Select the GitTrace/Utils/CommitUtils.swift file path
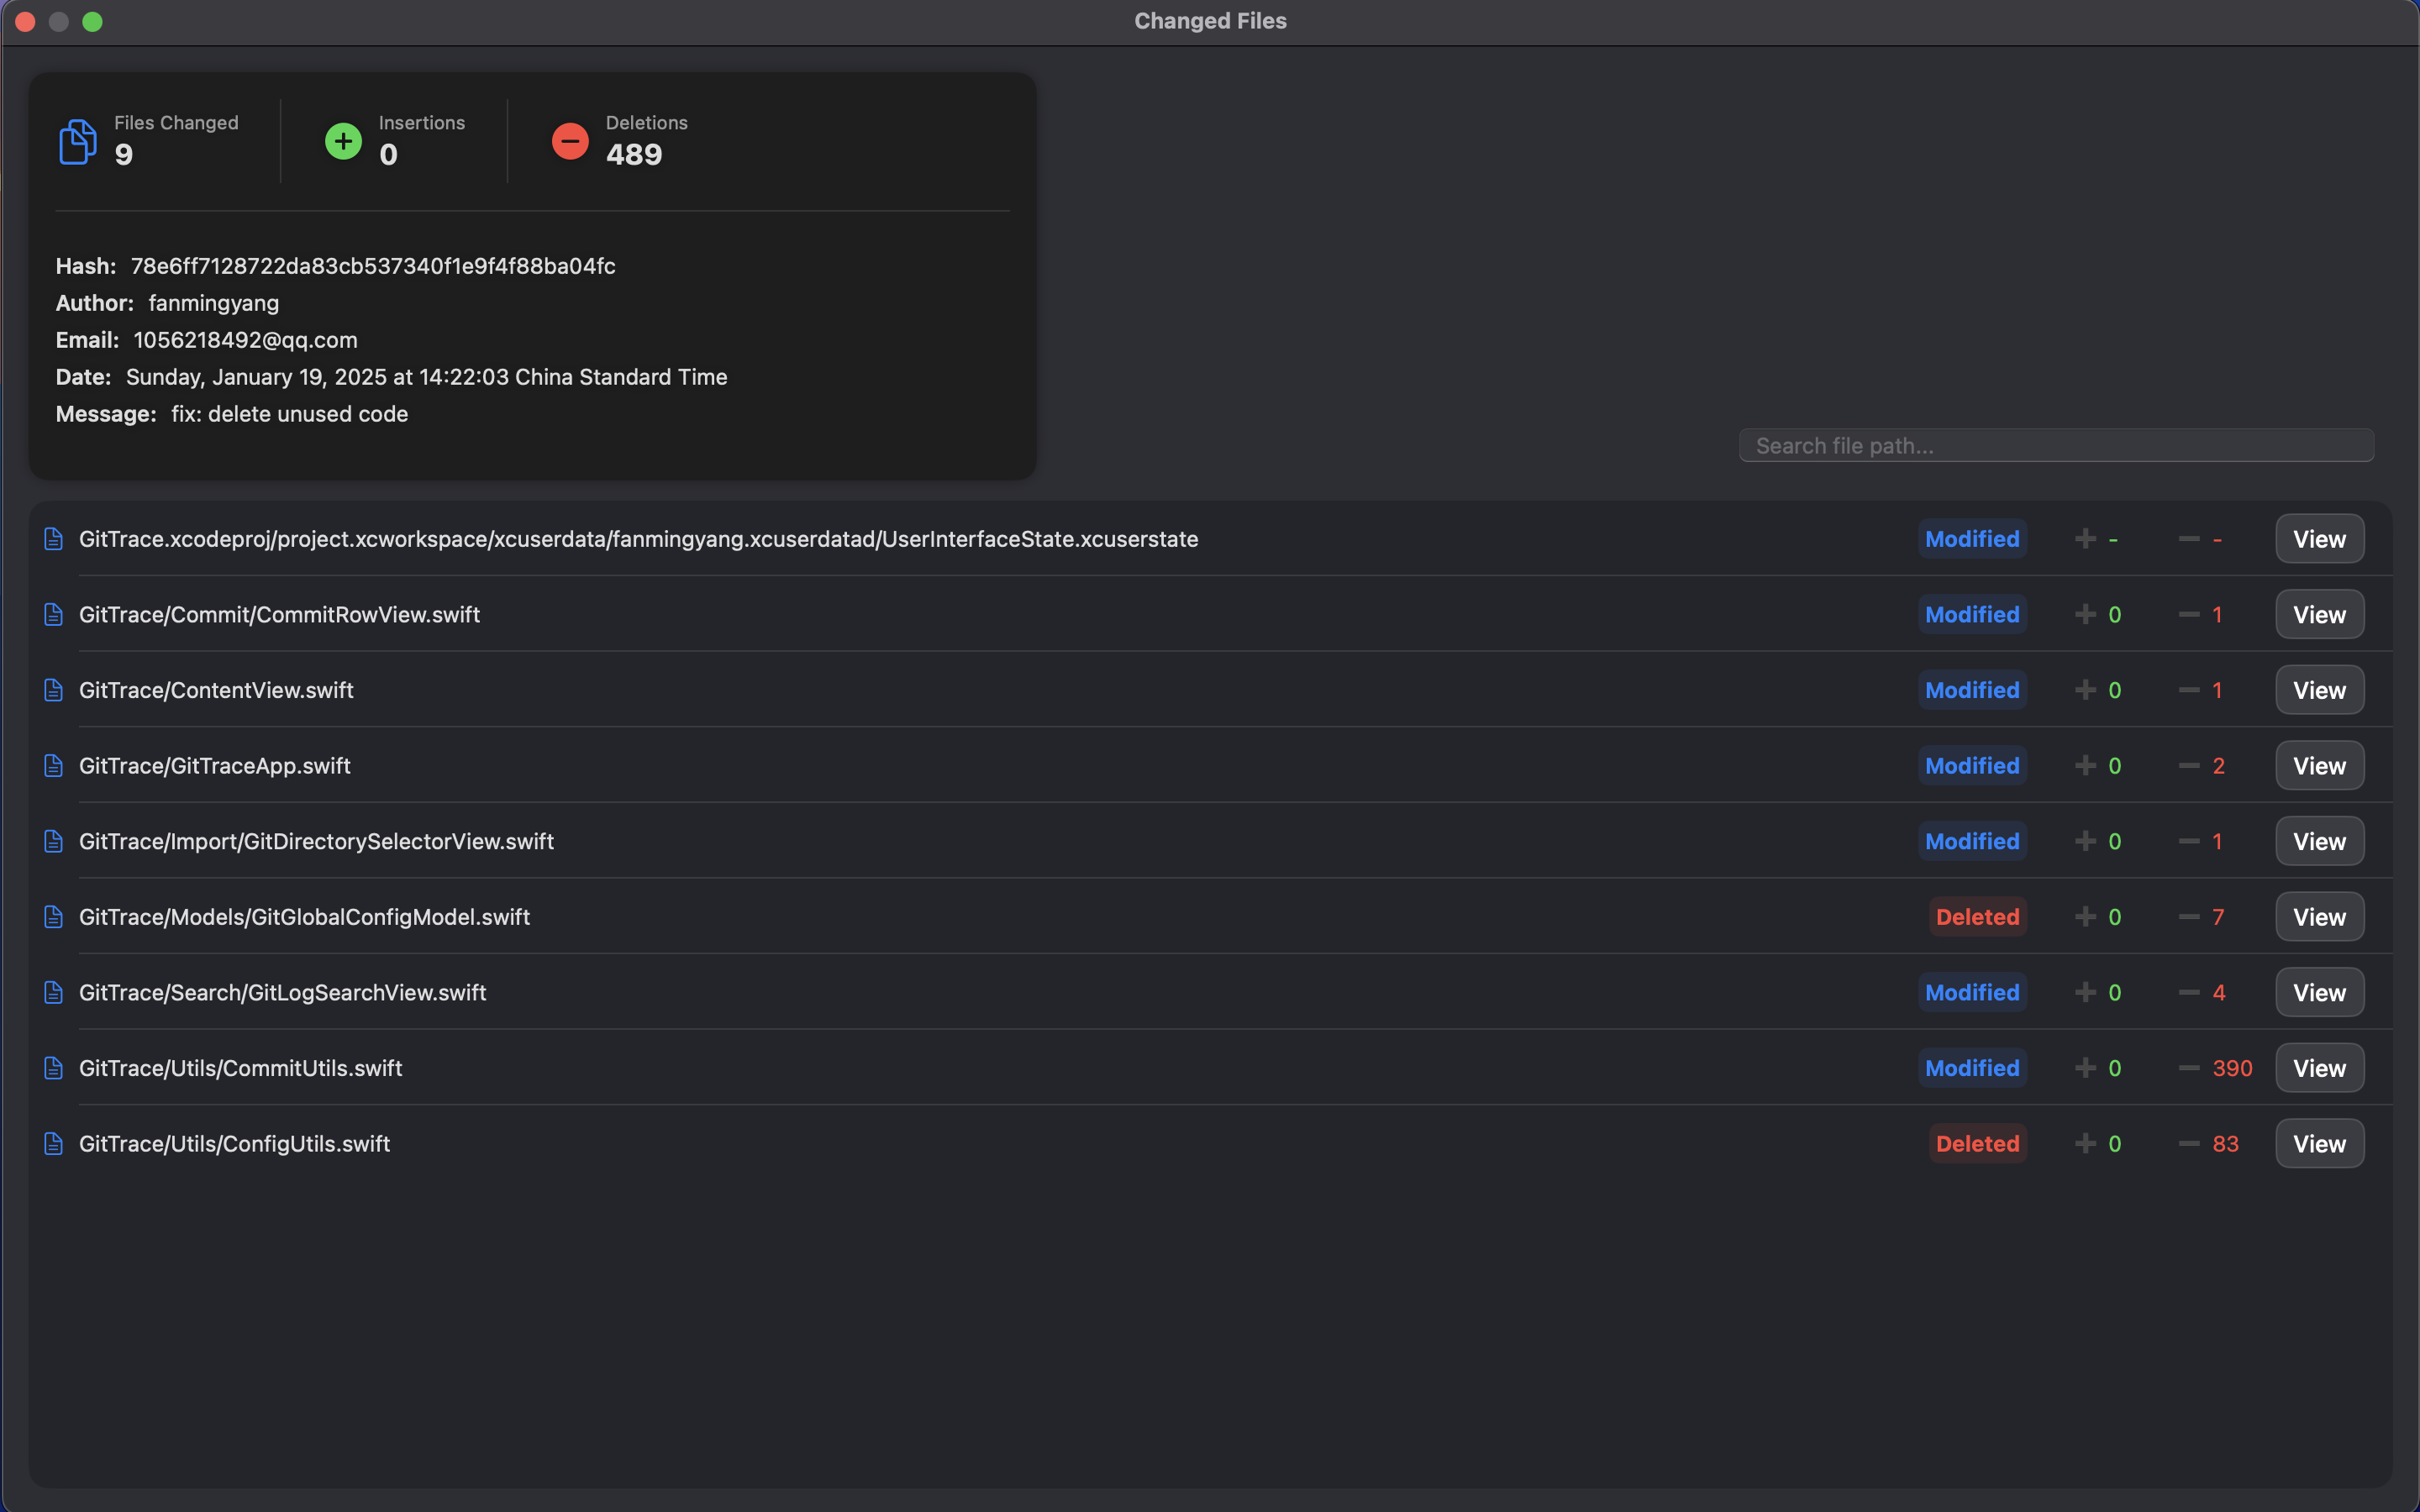This screenshot has height=1512, width=2420. pos(241,1068)
